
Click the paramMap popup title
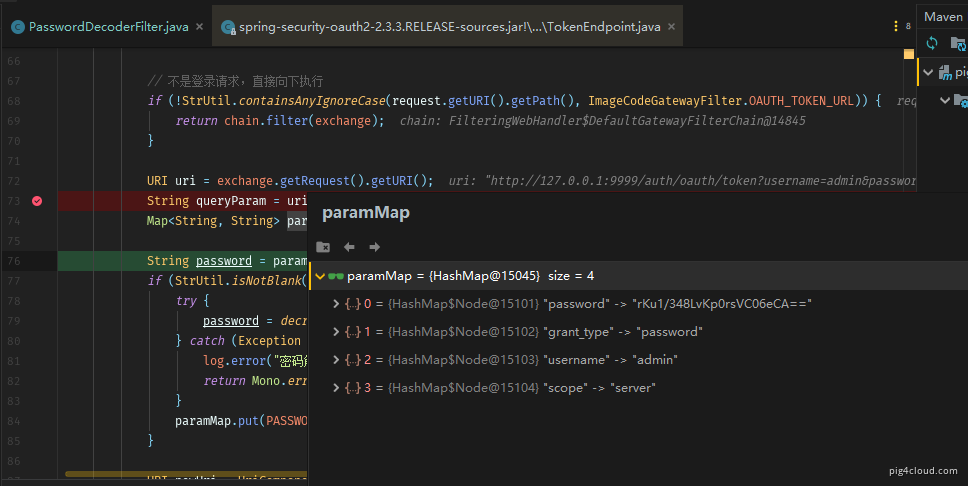point(365,212)
